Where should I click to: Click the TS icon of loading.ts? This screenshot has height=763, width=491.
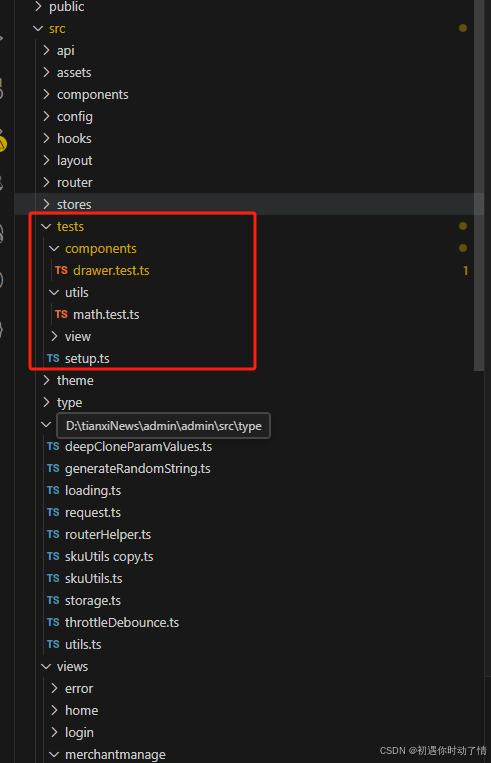coord(53,490)
